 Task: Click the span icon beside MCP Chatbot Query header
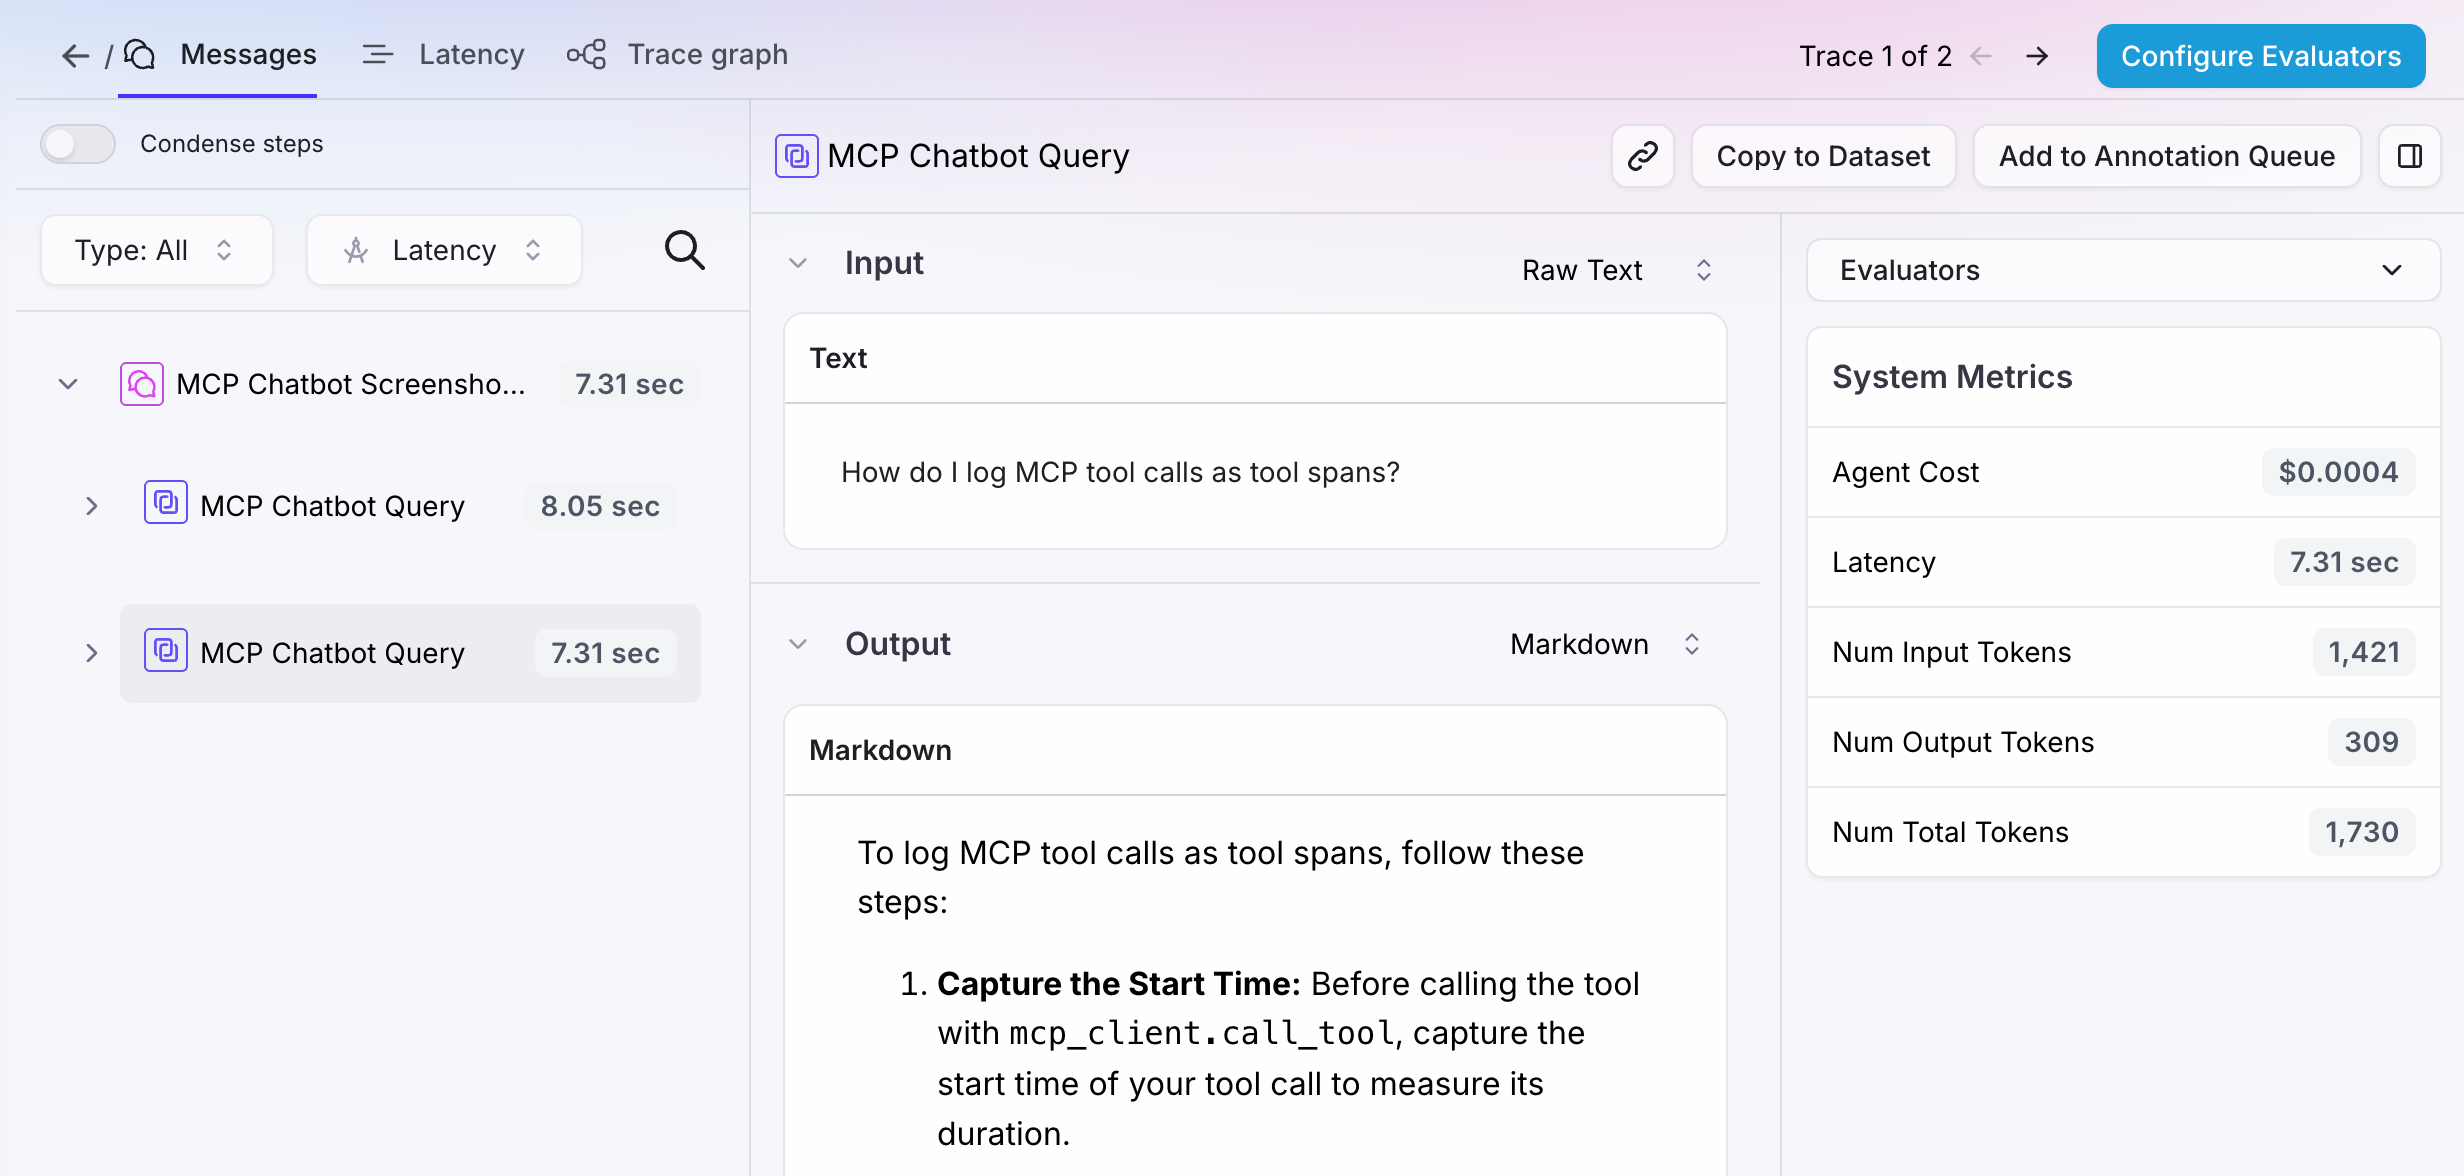click(797, 156)
